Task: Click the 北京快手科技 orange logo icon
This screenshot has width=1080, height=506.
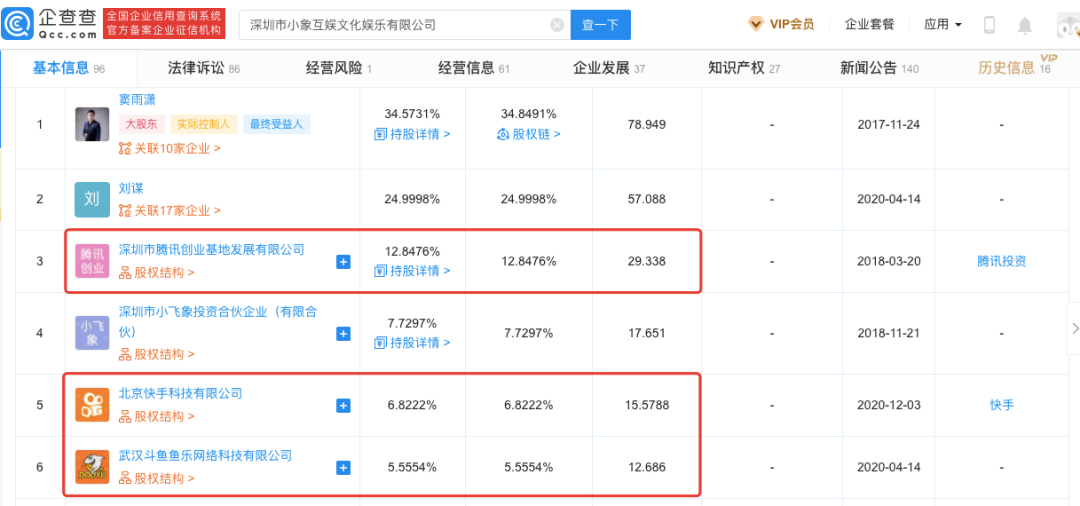Action: [x=92, y=405]
